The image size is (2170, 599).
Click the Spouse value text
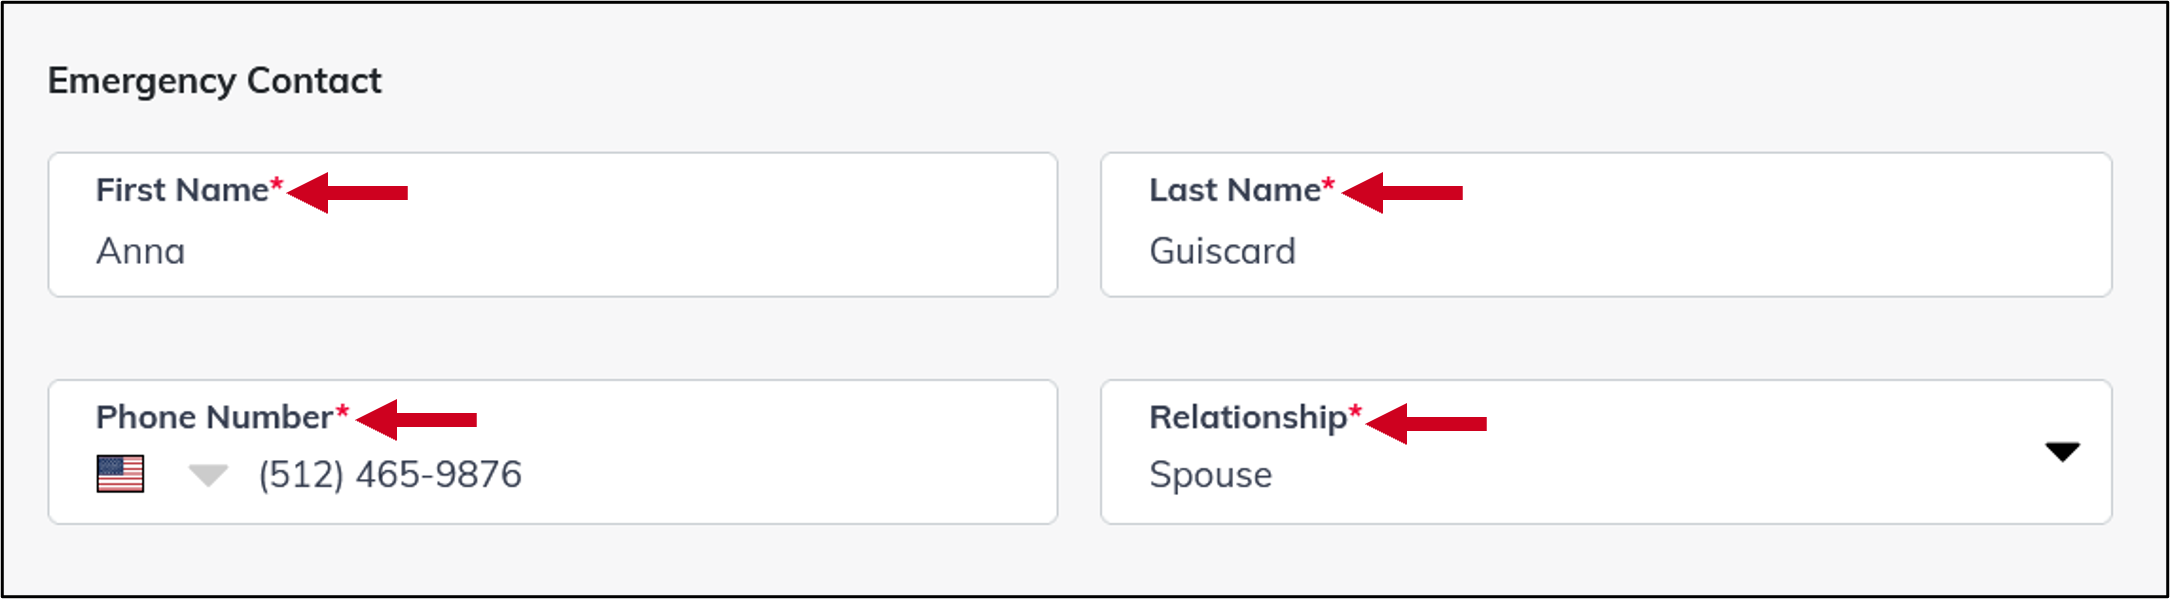(x=1212, y=475)
